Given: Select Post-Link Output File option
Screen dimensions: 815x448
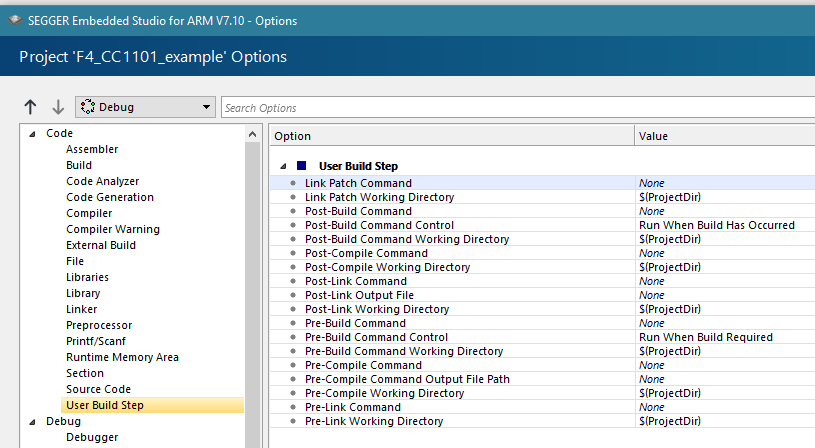Looking at the screenshot, I should tap(359, 296).
